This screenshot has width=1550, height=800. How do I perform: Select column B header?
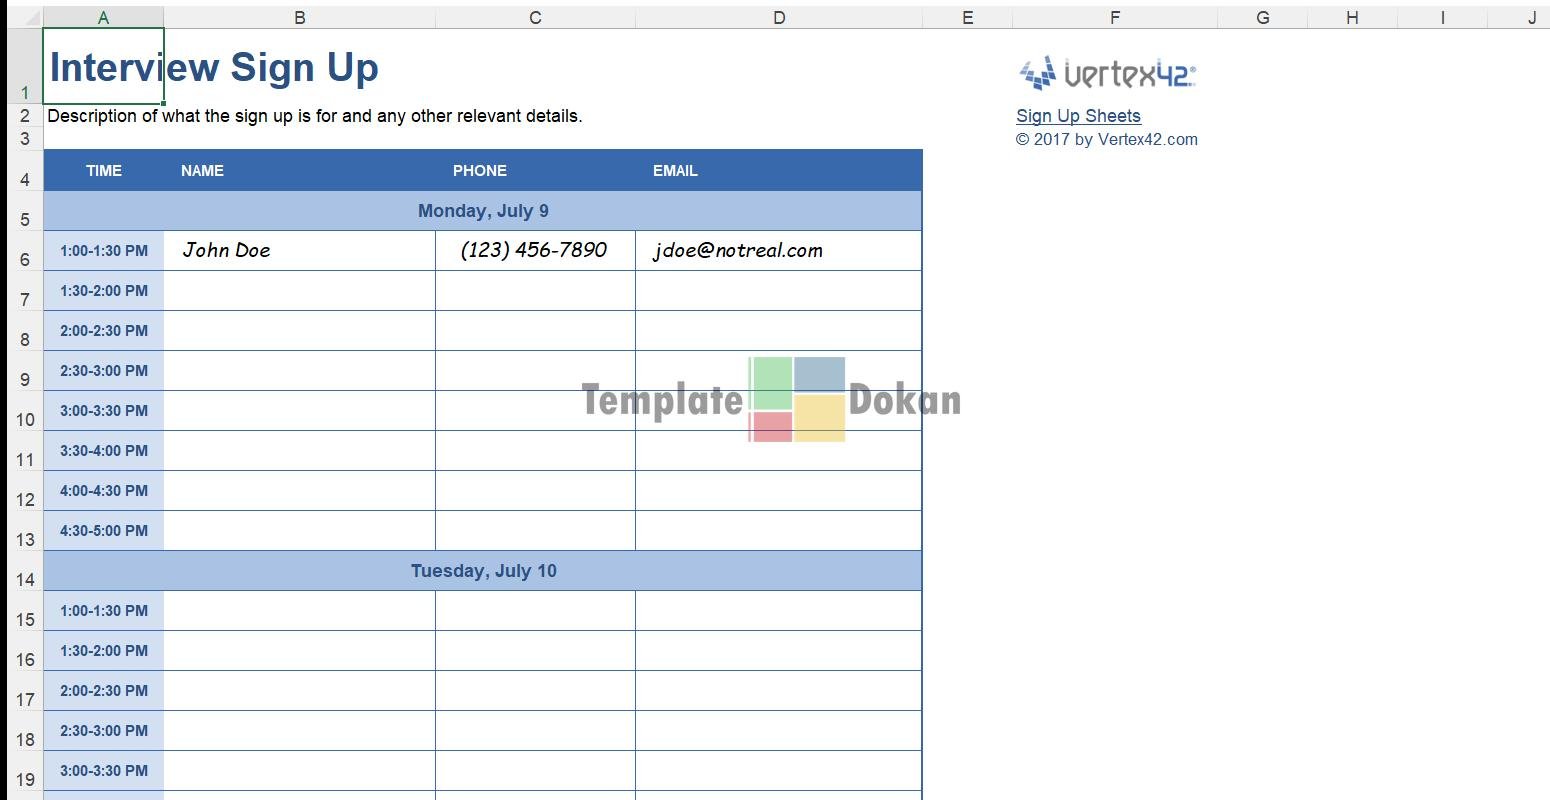click(x=299, y=17)
